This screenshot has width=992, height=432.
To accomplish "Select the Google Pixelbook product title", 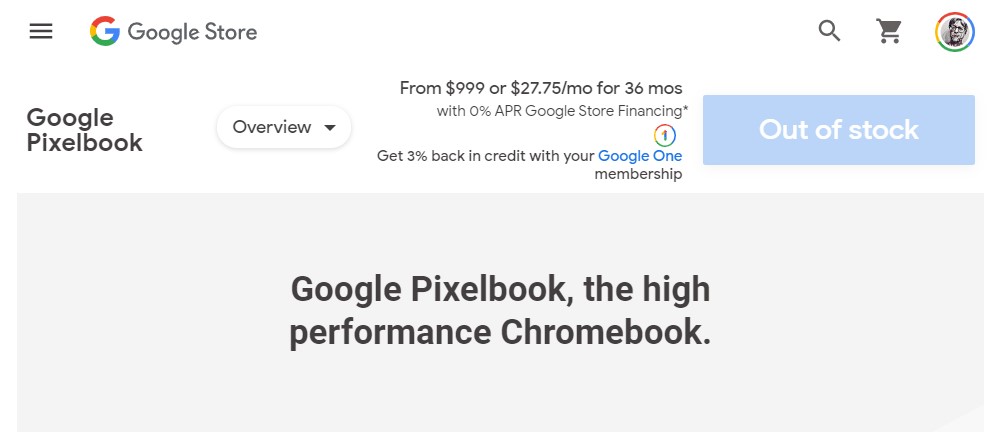I will coord(85,130).
